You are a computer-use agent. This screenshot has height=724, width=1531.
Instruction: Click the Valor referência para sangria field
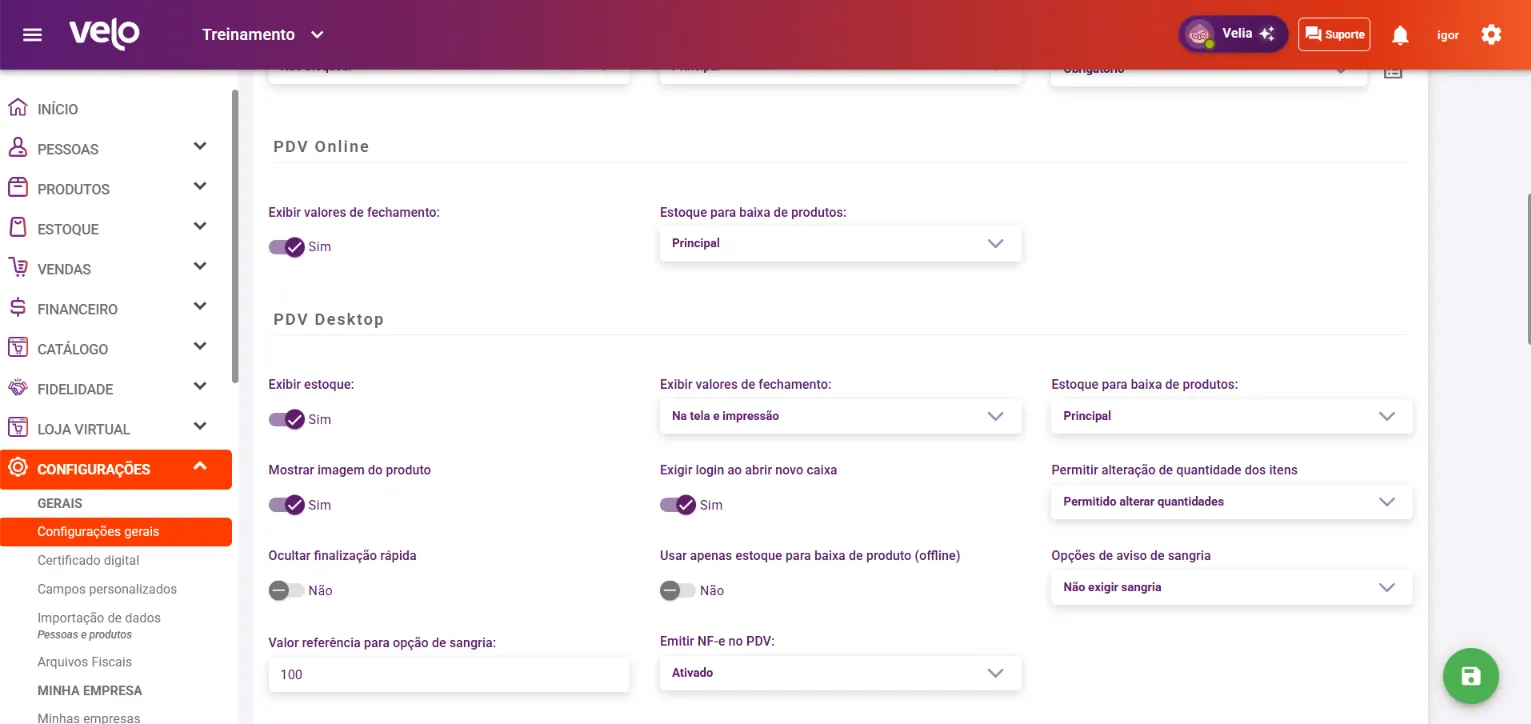pos(449,675)
